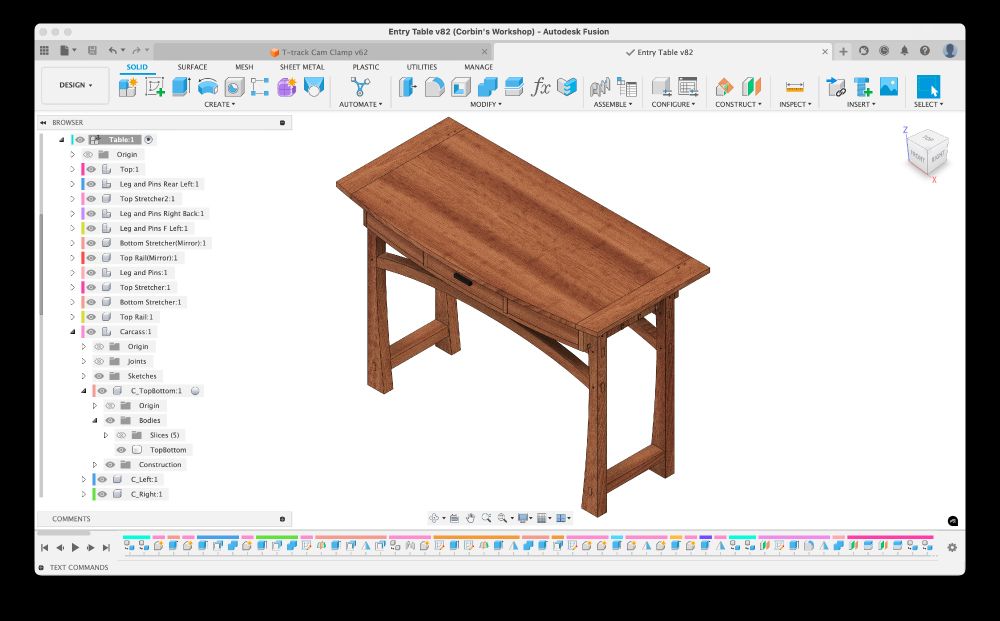The width and height of the screenshot is (1000, 621).
Task: Hide the Carcass:1 component
Action: (x=91, y=332)
